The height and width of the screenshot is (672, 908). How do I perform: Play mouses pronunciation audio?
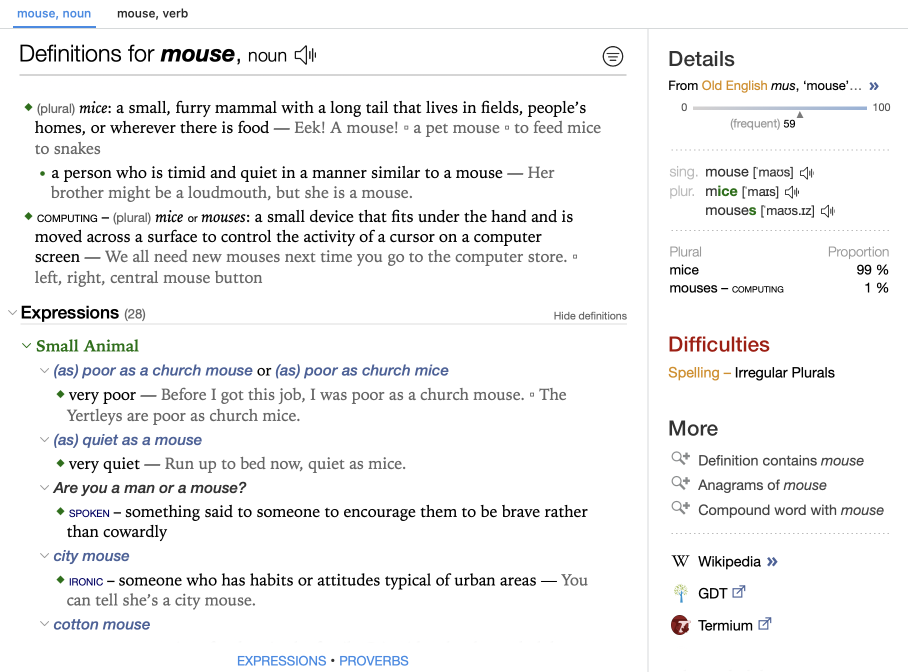828,211
